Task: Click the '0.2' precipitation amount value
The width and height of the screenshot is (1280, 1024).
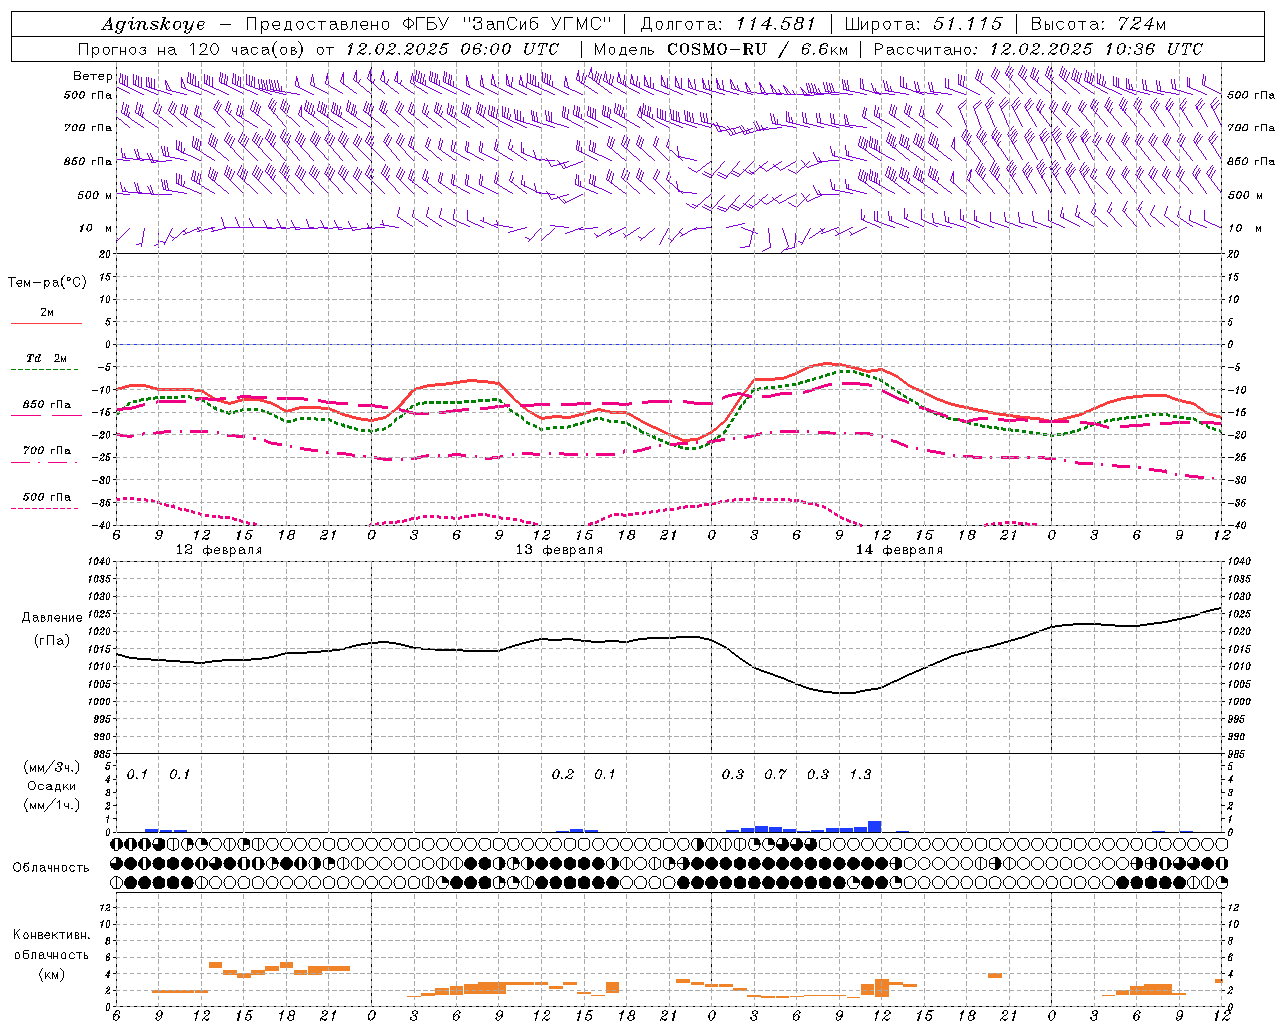Action: pyautogui.click(x=563, y=774)
